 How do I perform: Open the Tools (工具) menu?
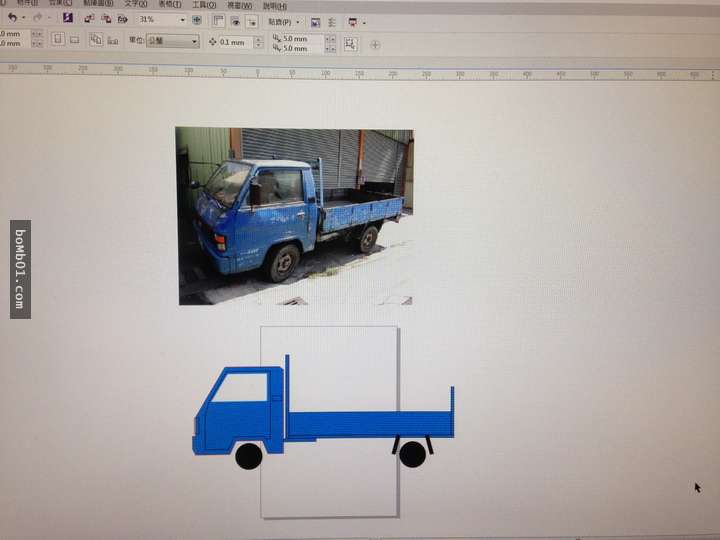[204, 4]
